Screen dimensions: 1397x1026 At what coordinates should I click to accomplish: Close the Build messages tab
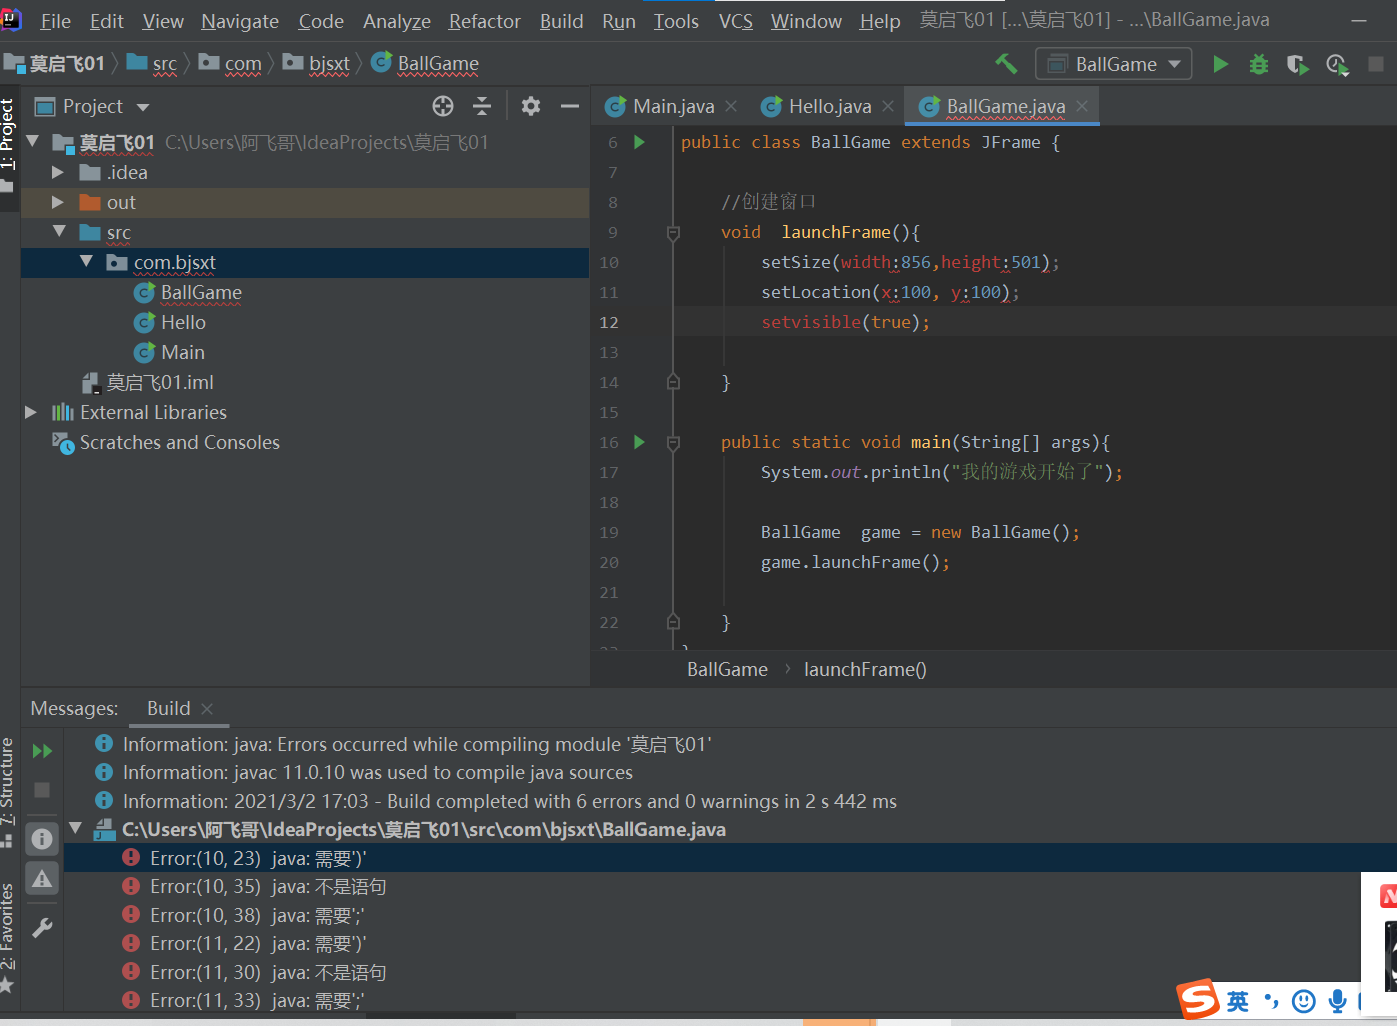(x=207, y=708)
